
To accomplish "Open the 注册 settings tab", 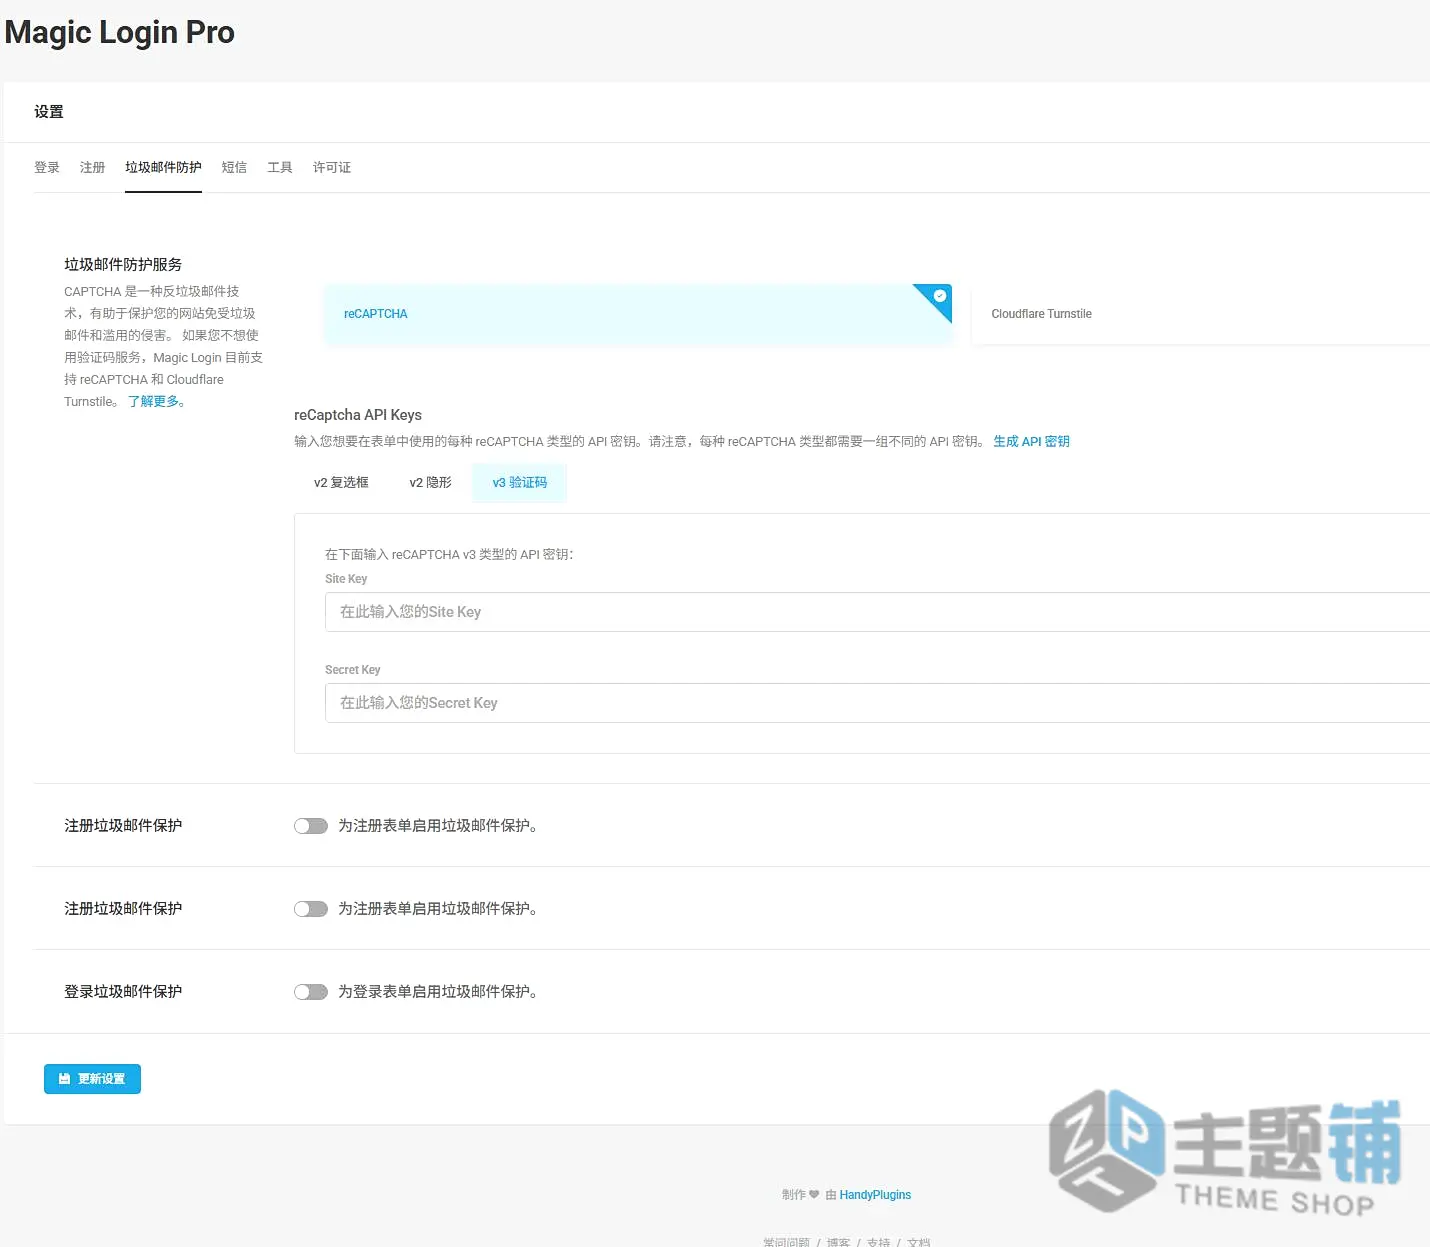I will pyautogui.click(x=92, y=167).
